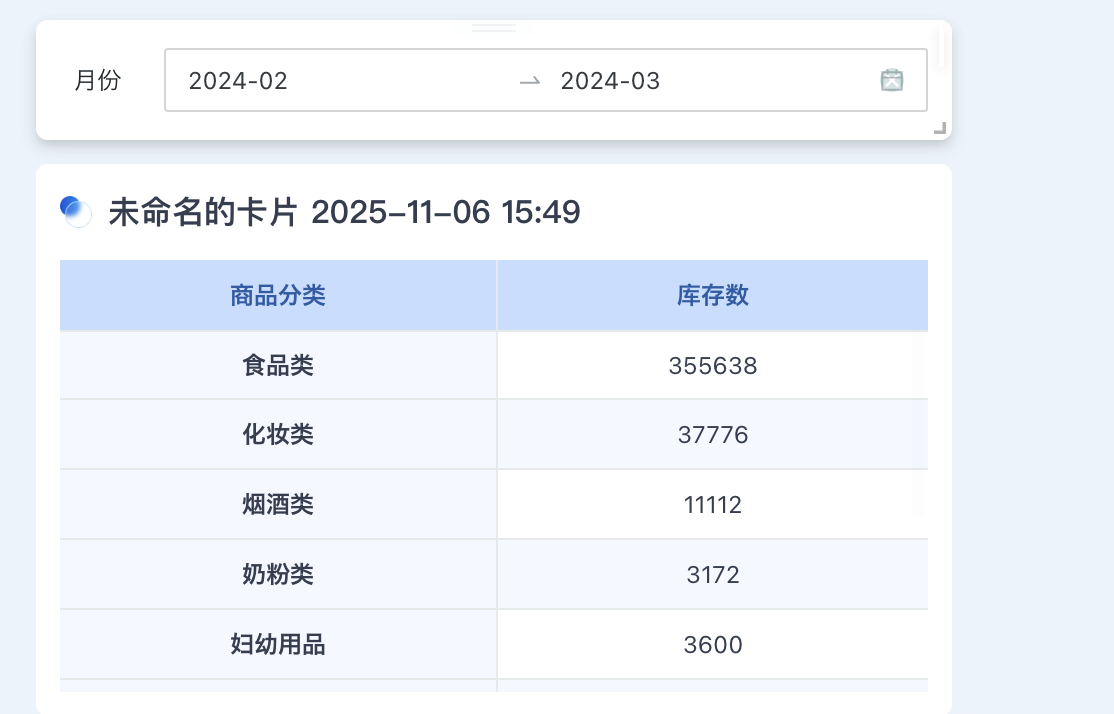Click the resize handle at filter panel corner
This screenshot has height=714, width=1114.
pyautogui.click(x=940, y=128)
